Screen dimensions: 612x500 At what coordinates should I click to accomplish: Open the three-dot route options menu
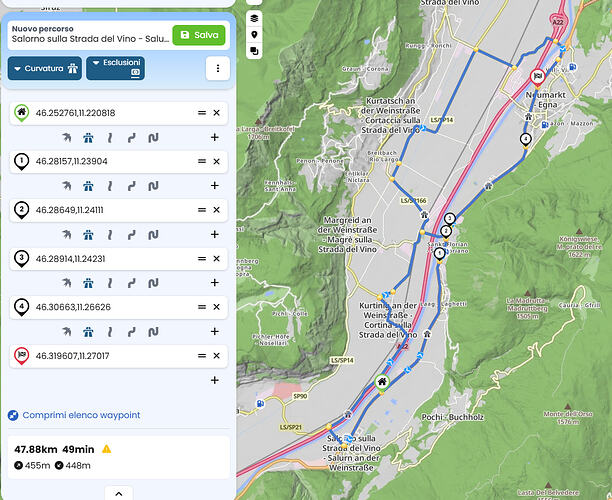[218, 68]
